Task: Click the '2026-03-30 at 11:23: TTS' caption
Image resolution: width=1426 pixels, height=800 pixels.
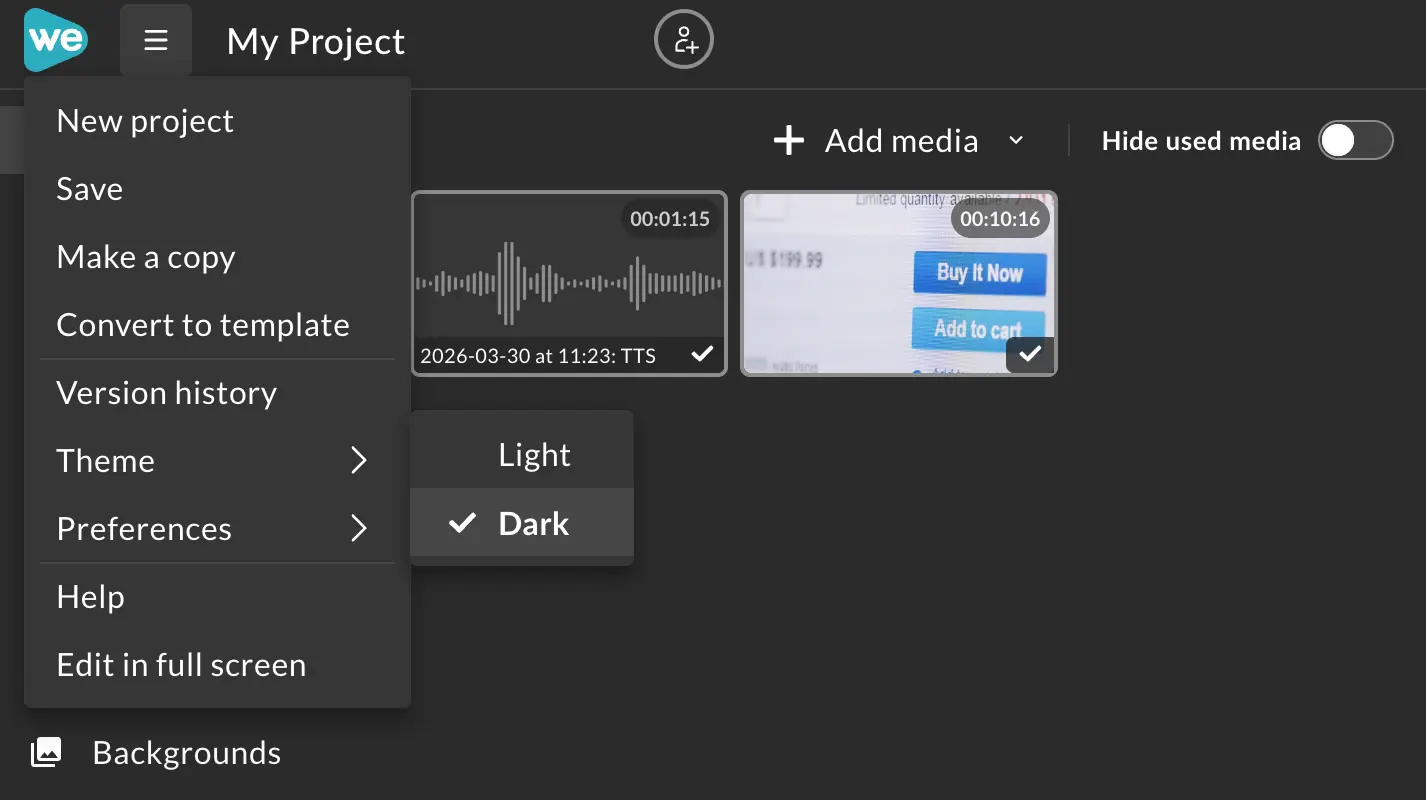Action: pyautogui.click(x=538, y=355)
